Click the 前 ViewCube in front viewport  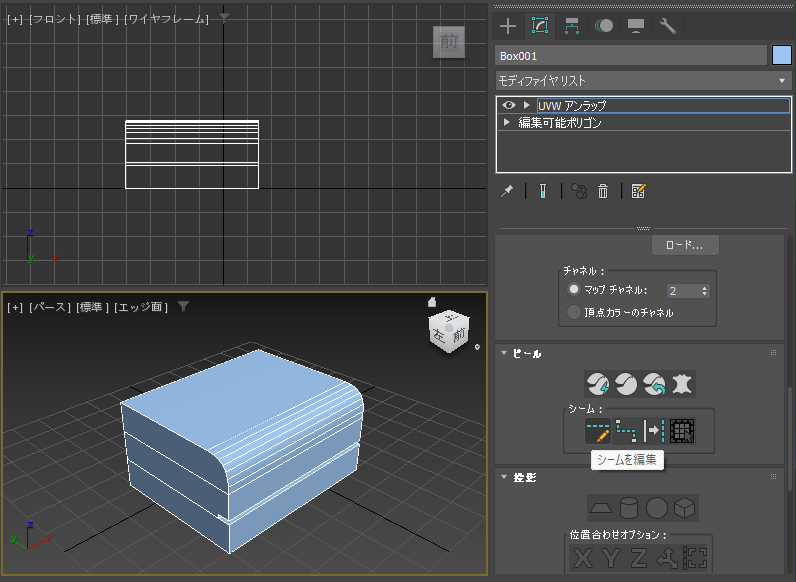[x=449, y=42]
